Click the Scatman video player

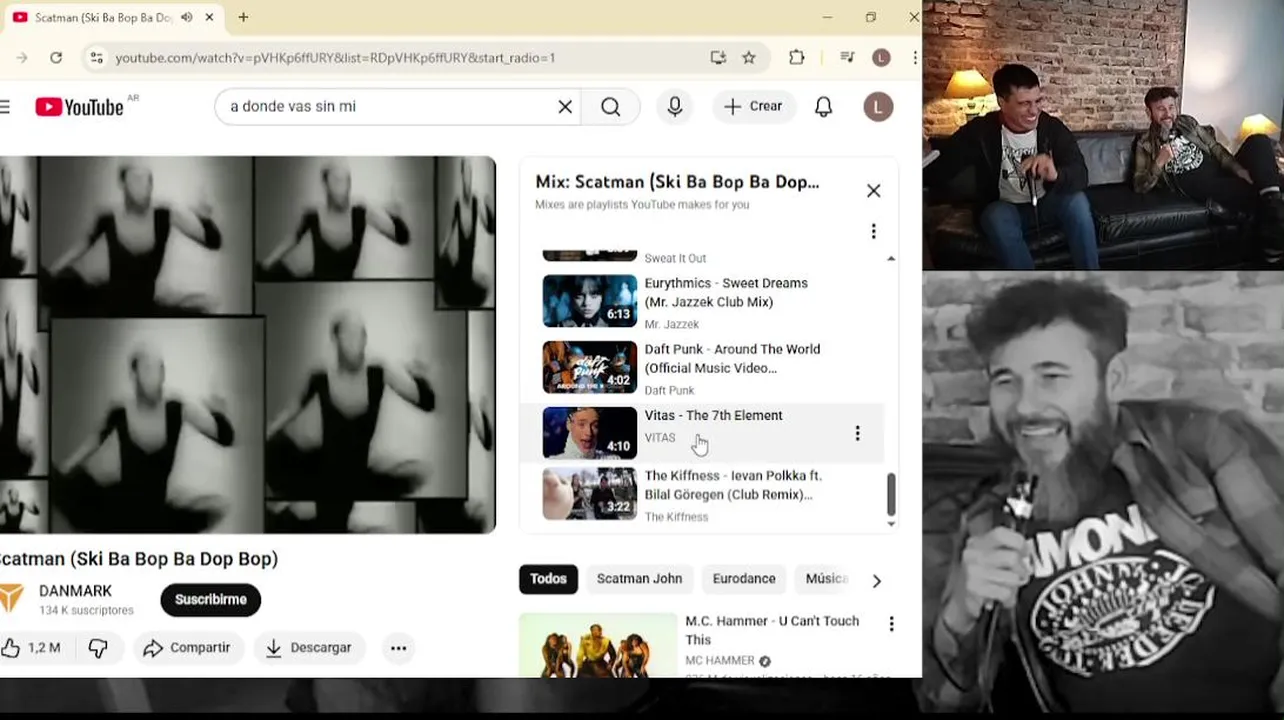coord(248,344)
